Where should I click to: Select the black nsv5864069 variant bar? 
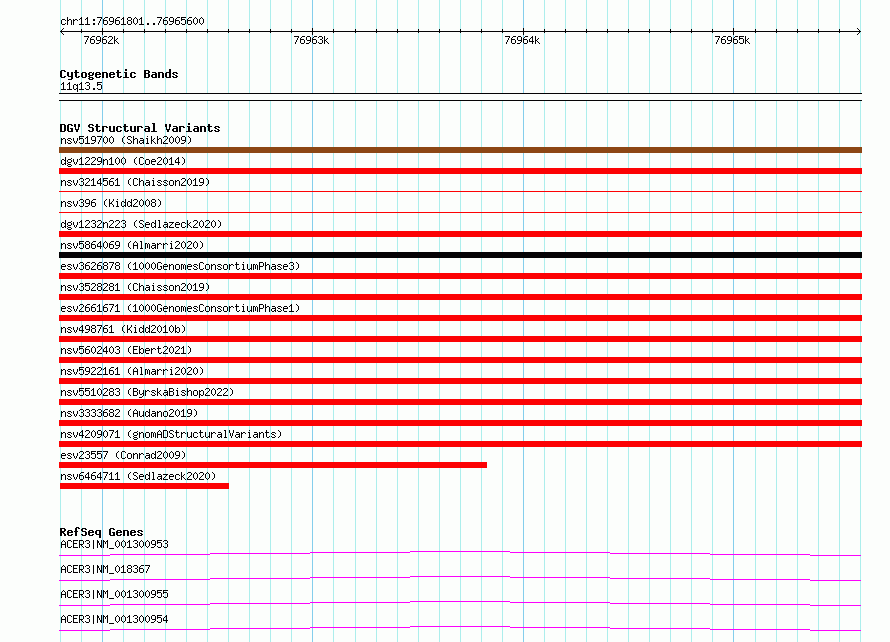click(x=460, y=255)
